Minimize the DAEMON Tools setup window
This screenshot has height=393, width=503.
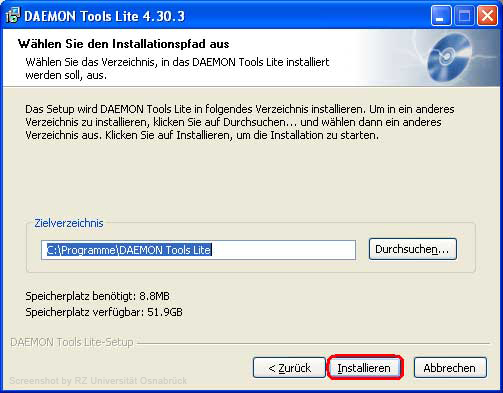click(x=441, y=15)
